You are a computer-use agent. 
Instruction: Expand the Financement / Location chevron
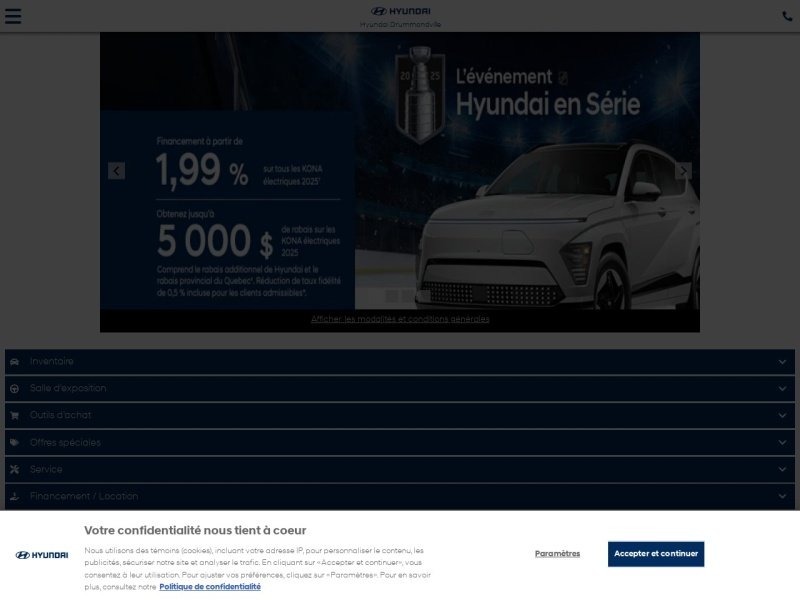click(782, 496)
